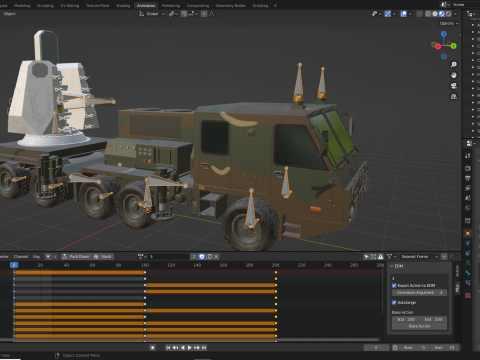
Task: Open viewport shading options dropdown
Action: pos(455,14)
